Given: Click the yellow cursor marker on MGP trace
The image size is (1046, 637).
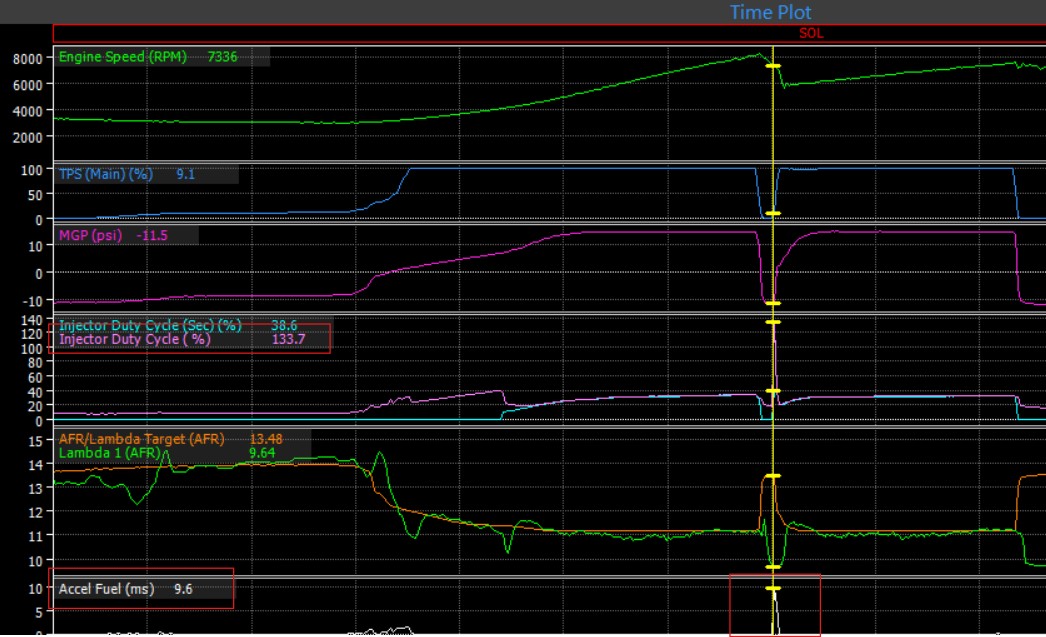Looking at the screenshot, I should [772, 303].
